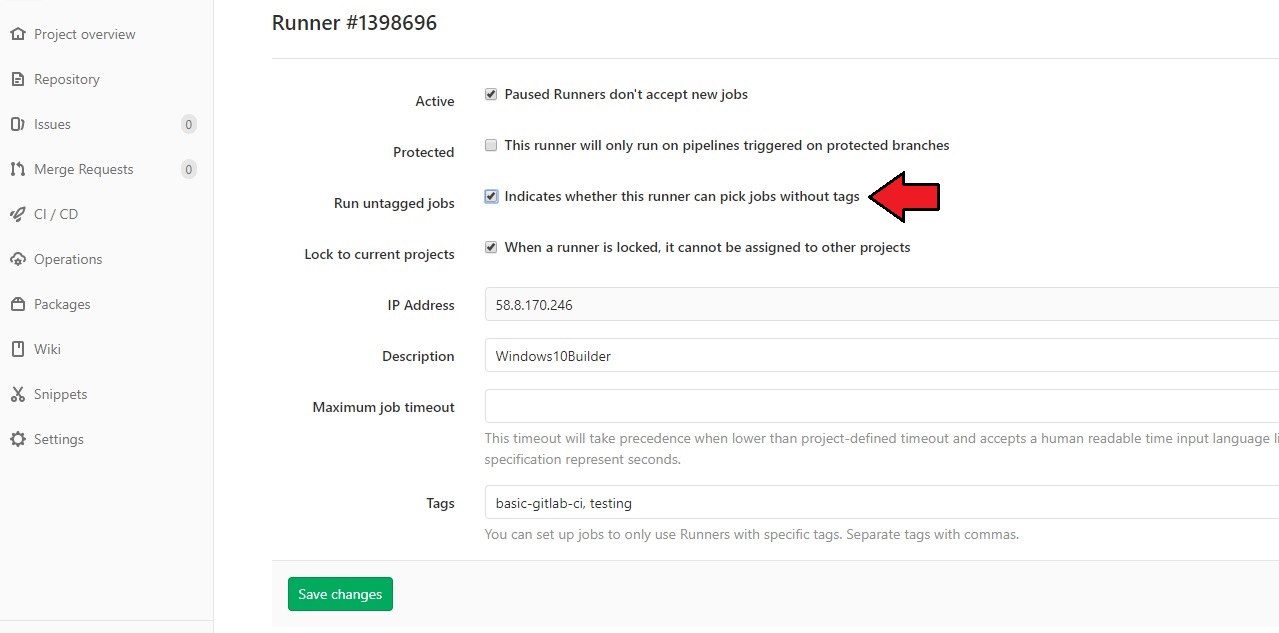Open the Settings menu label

tap(59, 439)
